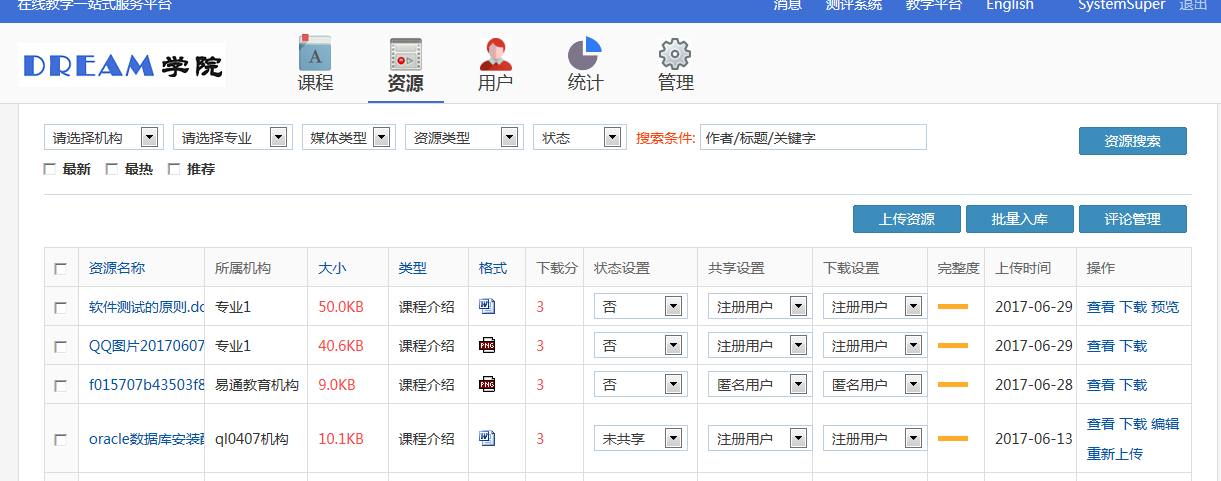Check the row checkbox for oracle数据库安装
Screen dimensions: 1221x481
coord(60,439)
